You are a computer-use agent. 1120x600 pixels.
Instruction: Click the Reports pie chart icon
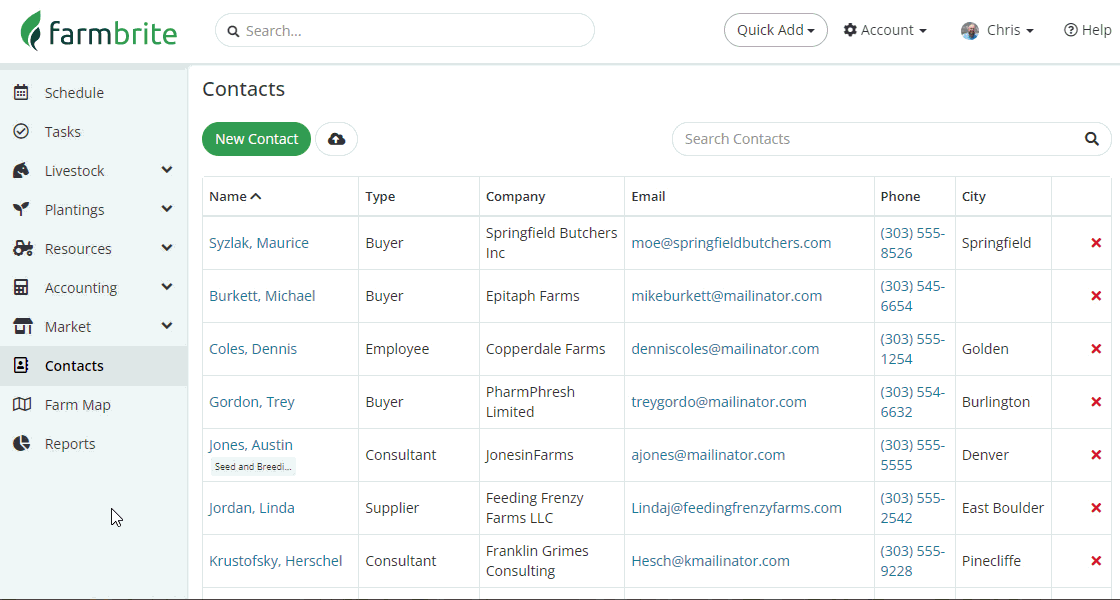point(21,444)
